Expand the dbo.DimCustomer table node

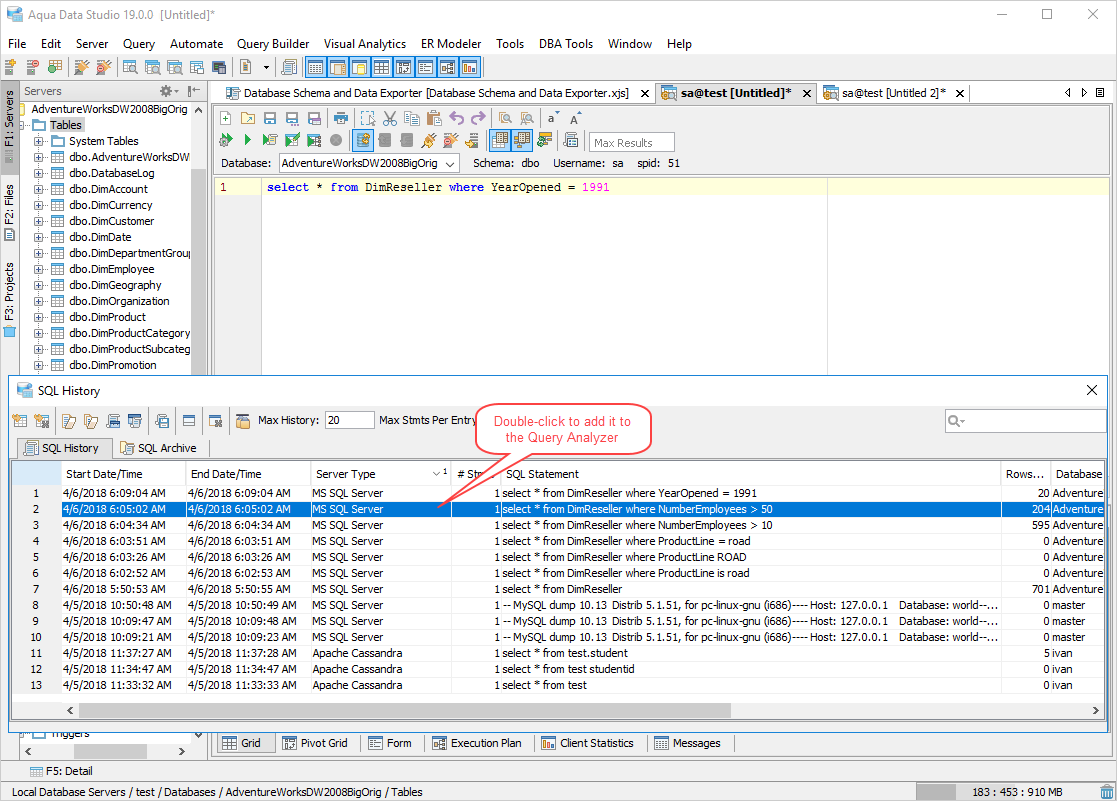(38, 221)
